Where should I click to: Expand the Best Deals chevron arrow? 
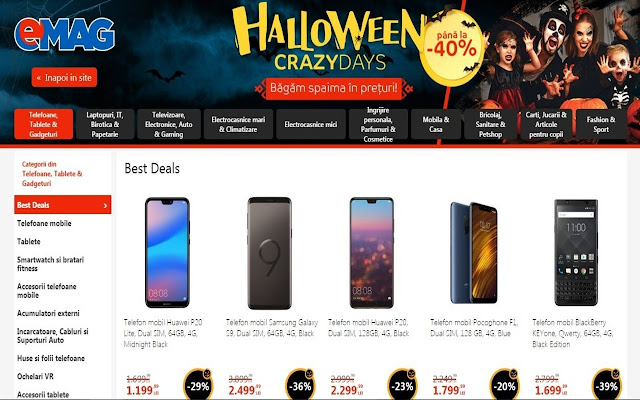click(x=105, y=205)
